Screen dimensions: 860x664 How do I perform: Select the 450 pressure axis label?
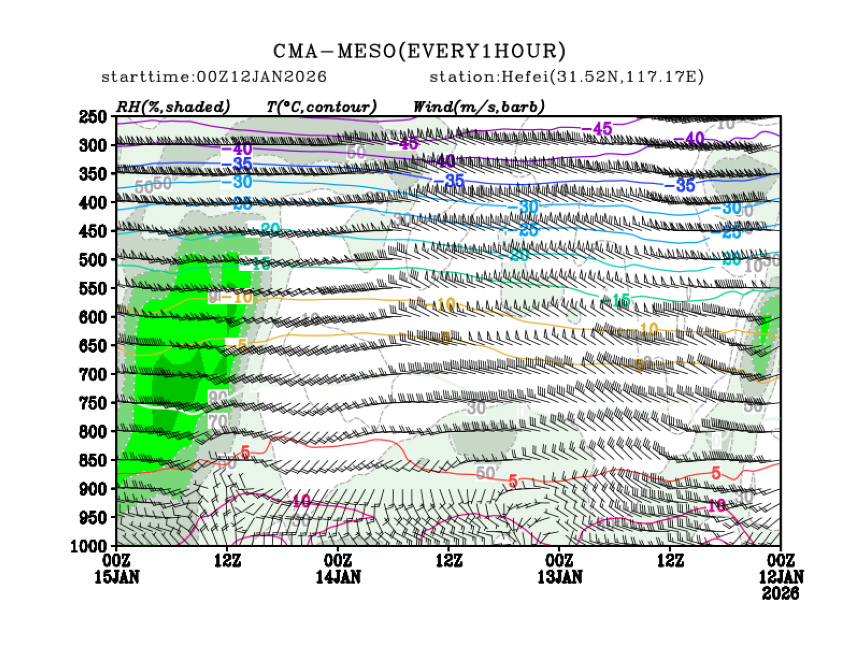click(93, 231)
